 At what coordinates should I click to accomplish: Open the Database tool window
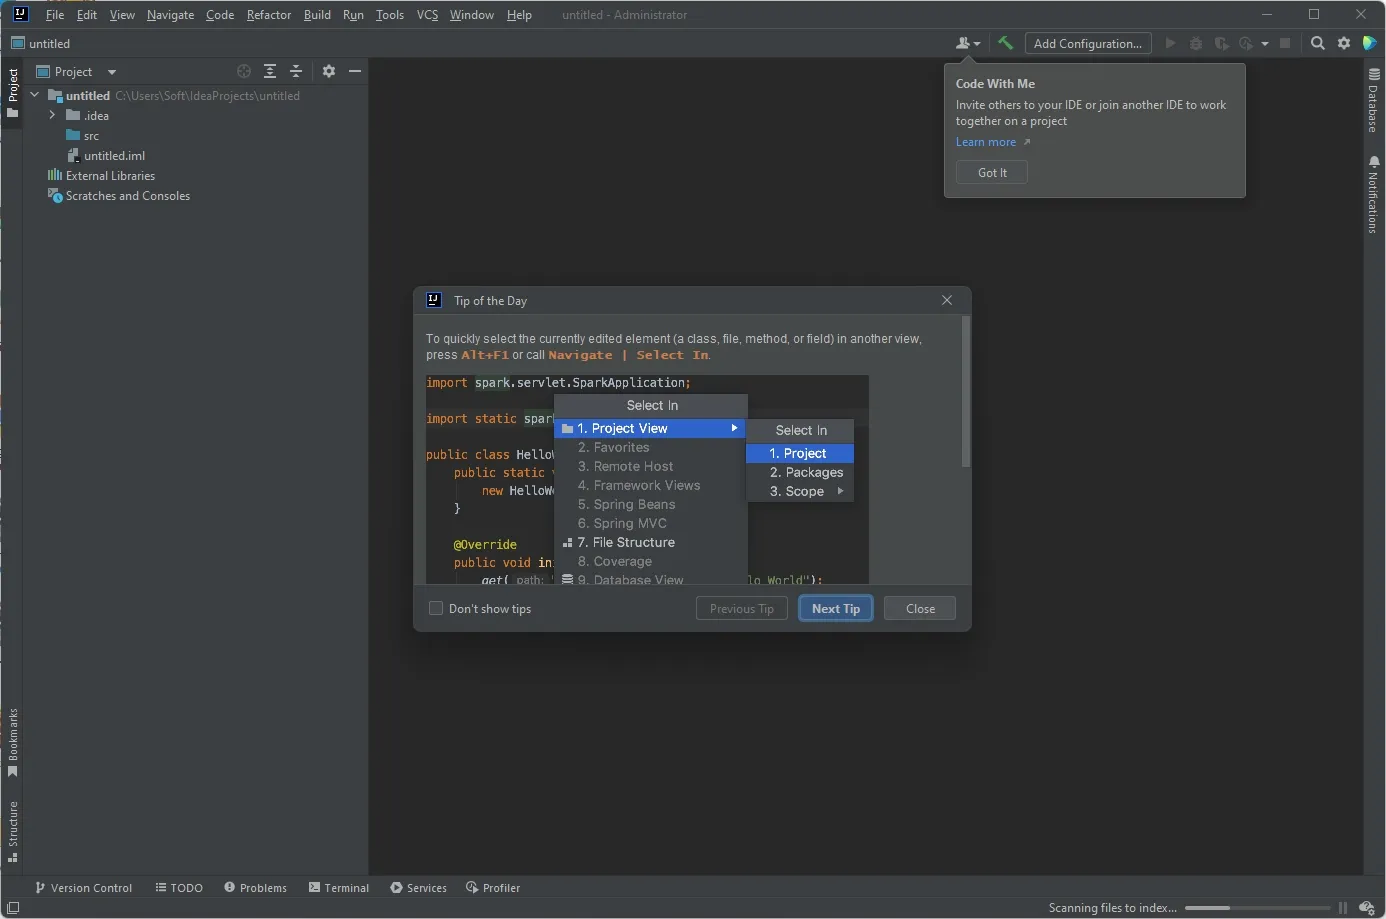click(1374, 100)
